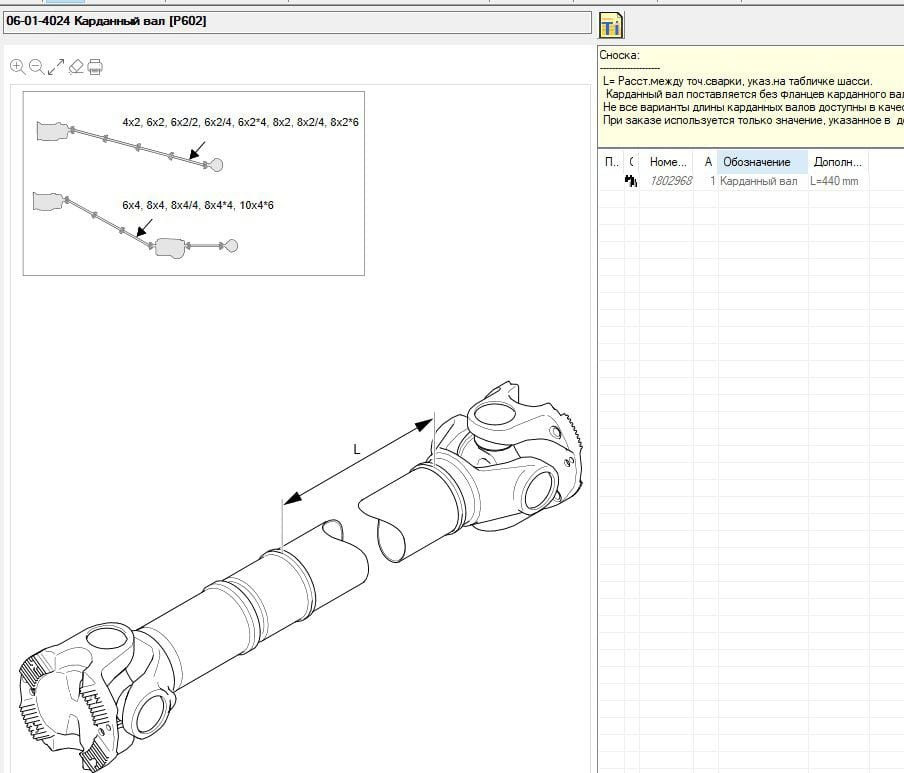Image resolution: width=904 pixels, height=773 pixels.
Task: Select the Карданный вал row description
Action: click(760, 181)
